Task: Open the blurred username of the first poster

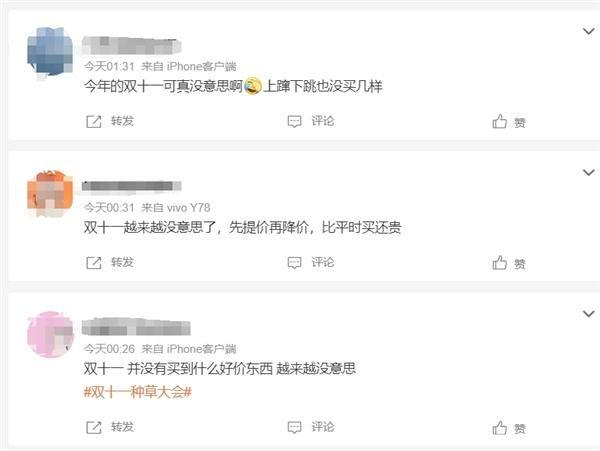Action: tap(131, 45)
